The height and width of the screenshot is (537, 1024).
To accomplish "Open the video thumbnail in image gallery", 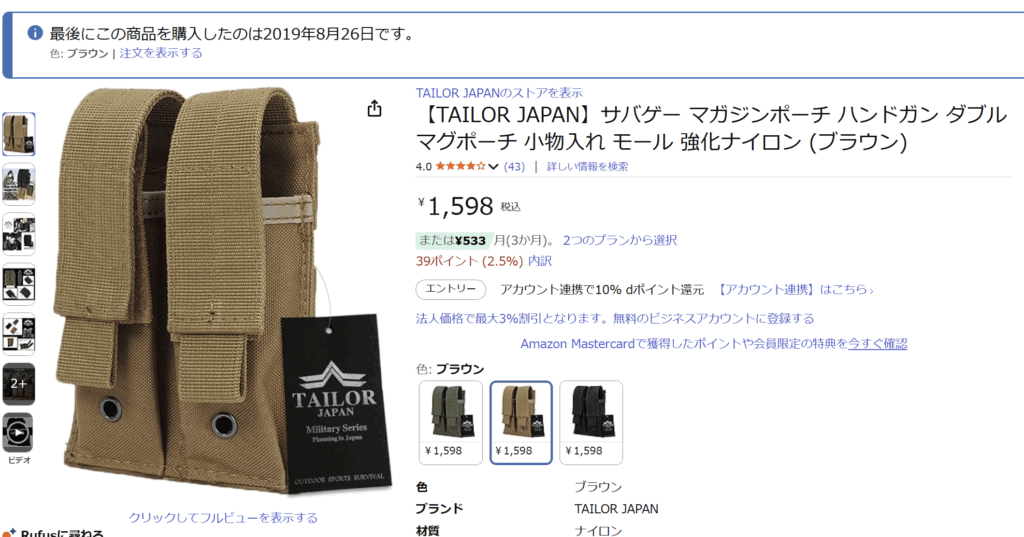I will tap(18, 432).
